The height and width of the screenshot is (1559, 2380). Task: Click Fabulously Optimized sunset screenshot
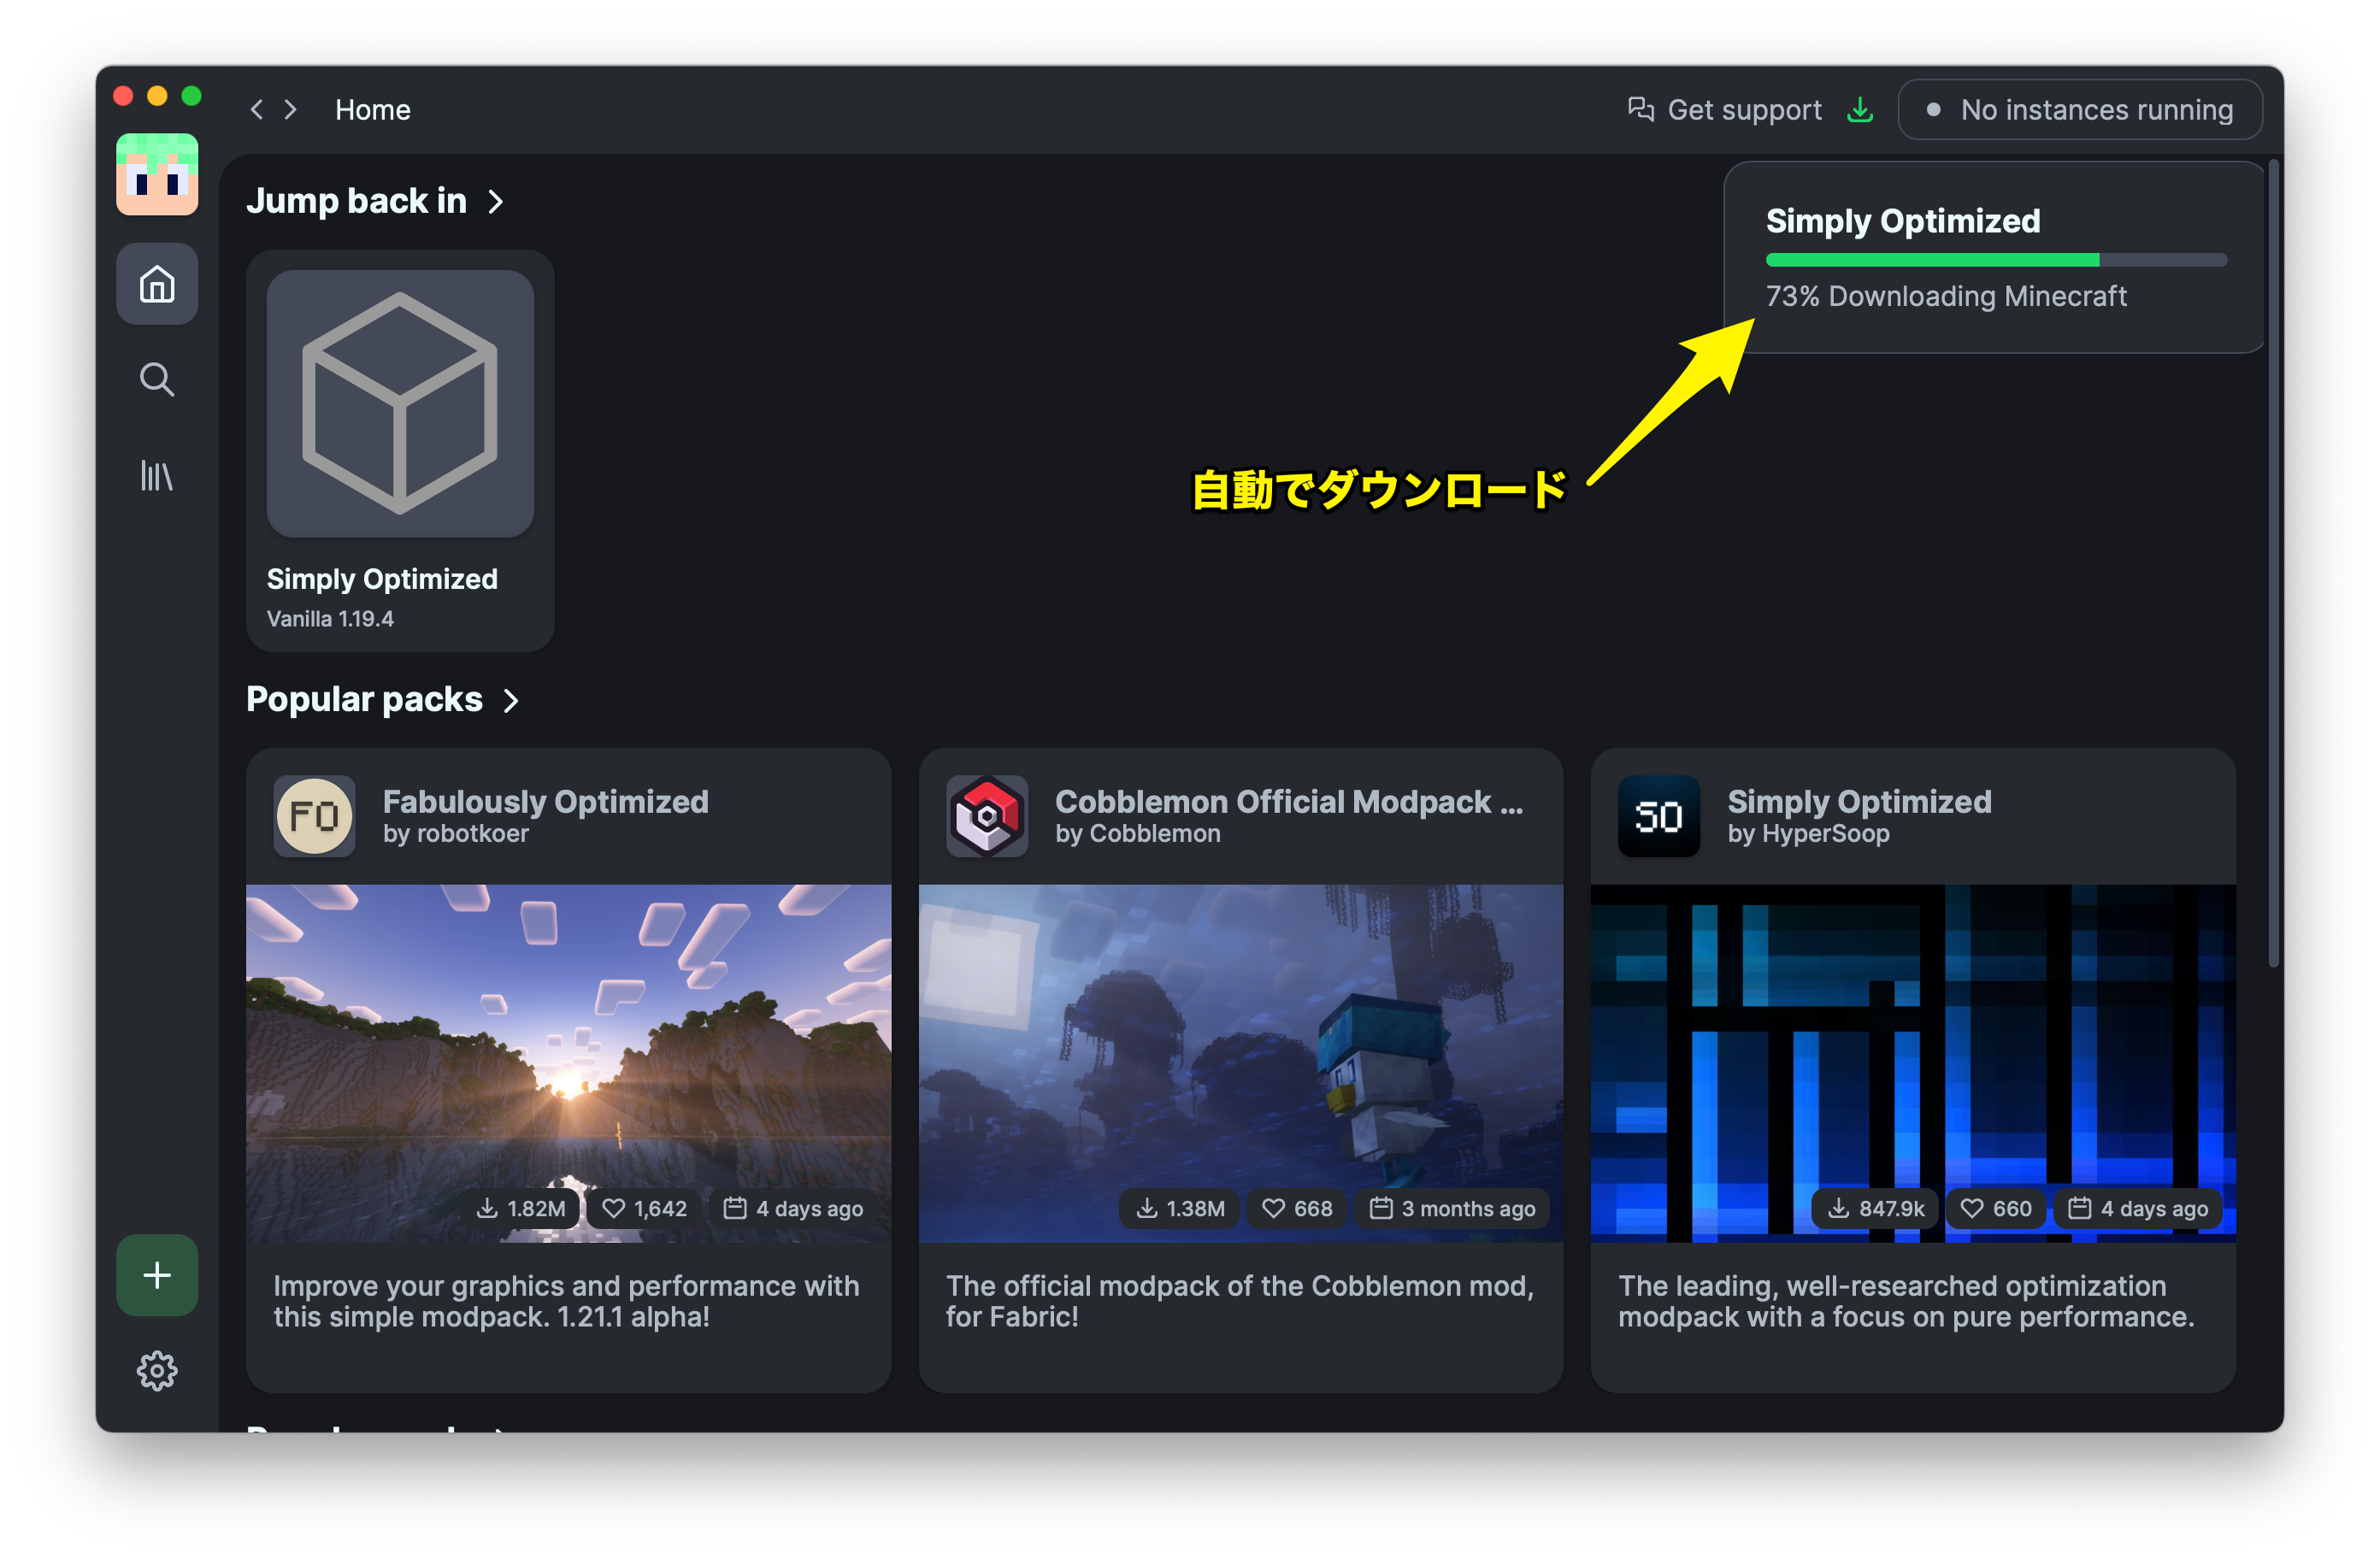[568, 1063]
